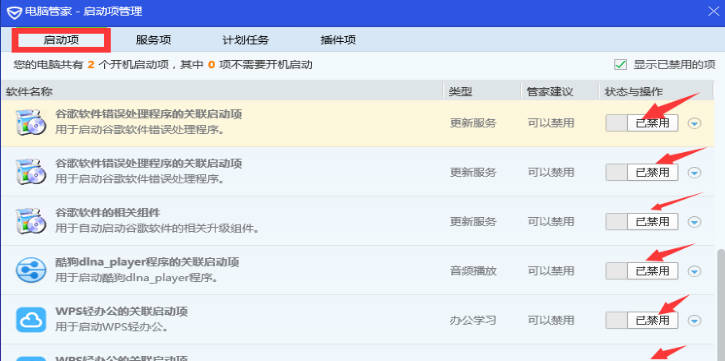Click the 电脑管家 - 启动项管理 window title
Image resolution: width=725 pixels, height=361 pixels.
point(84,12)
